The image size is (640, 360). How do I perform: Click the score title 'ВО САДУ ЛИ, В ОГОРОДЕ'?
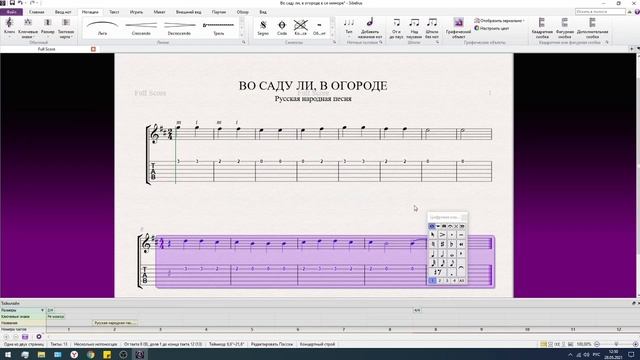[313, 86]
